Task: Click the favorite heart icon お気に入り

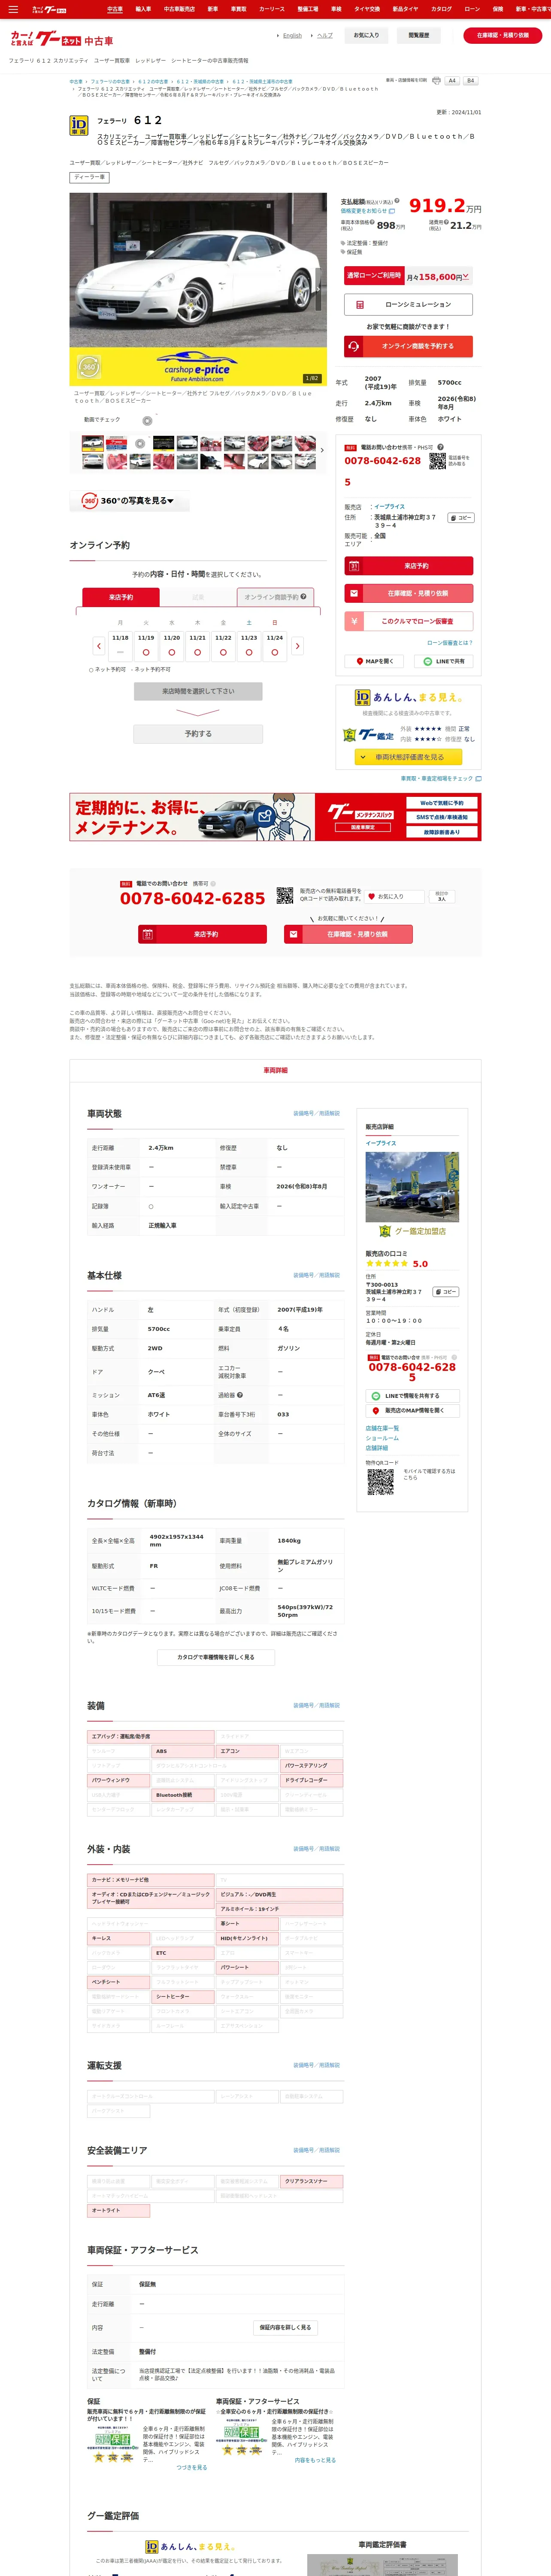Action: (x=372, y=896)
